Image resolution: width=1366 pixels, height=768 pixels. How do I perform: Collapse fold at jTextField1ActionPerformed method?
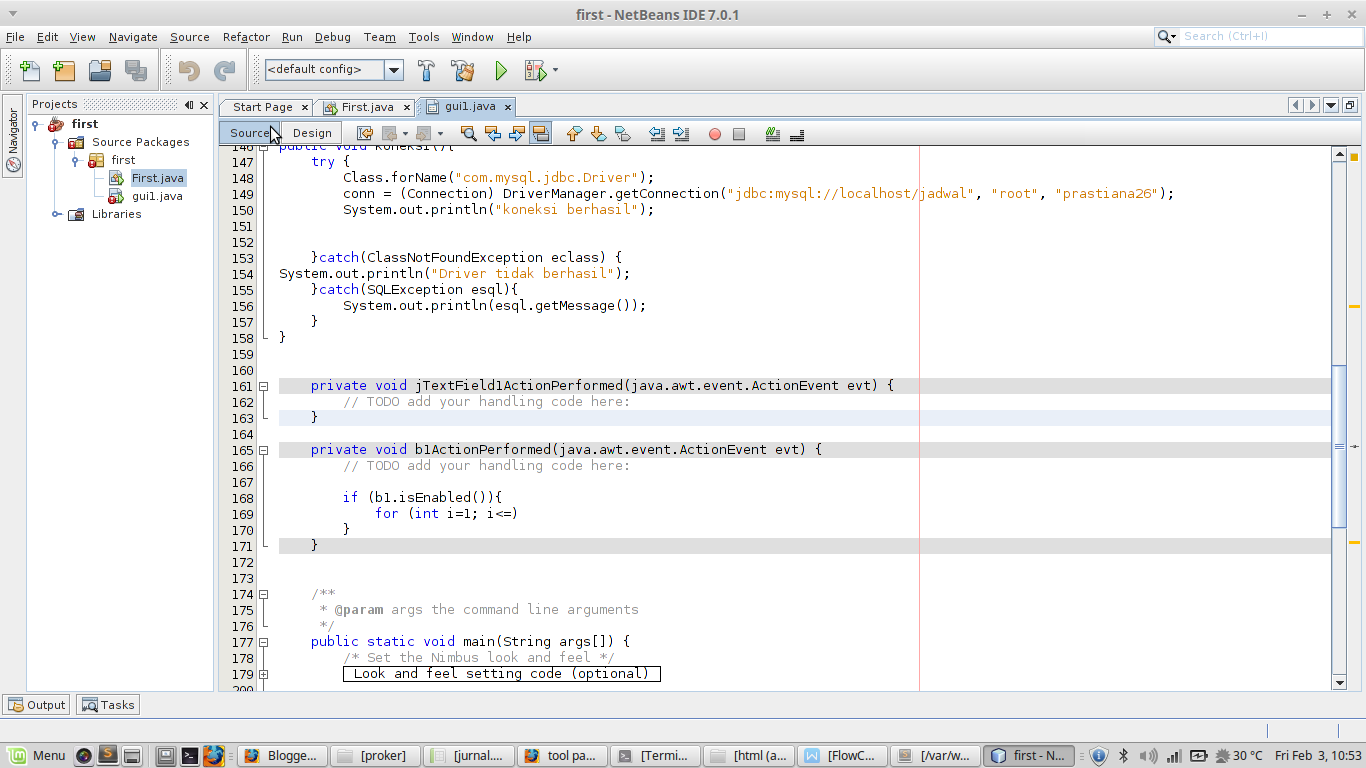[264, 386]
